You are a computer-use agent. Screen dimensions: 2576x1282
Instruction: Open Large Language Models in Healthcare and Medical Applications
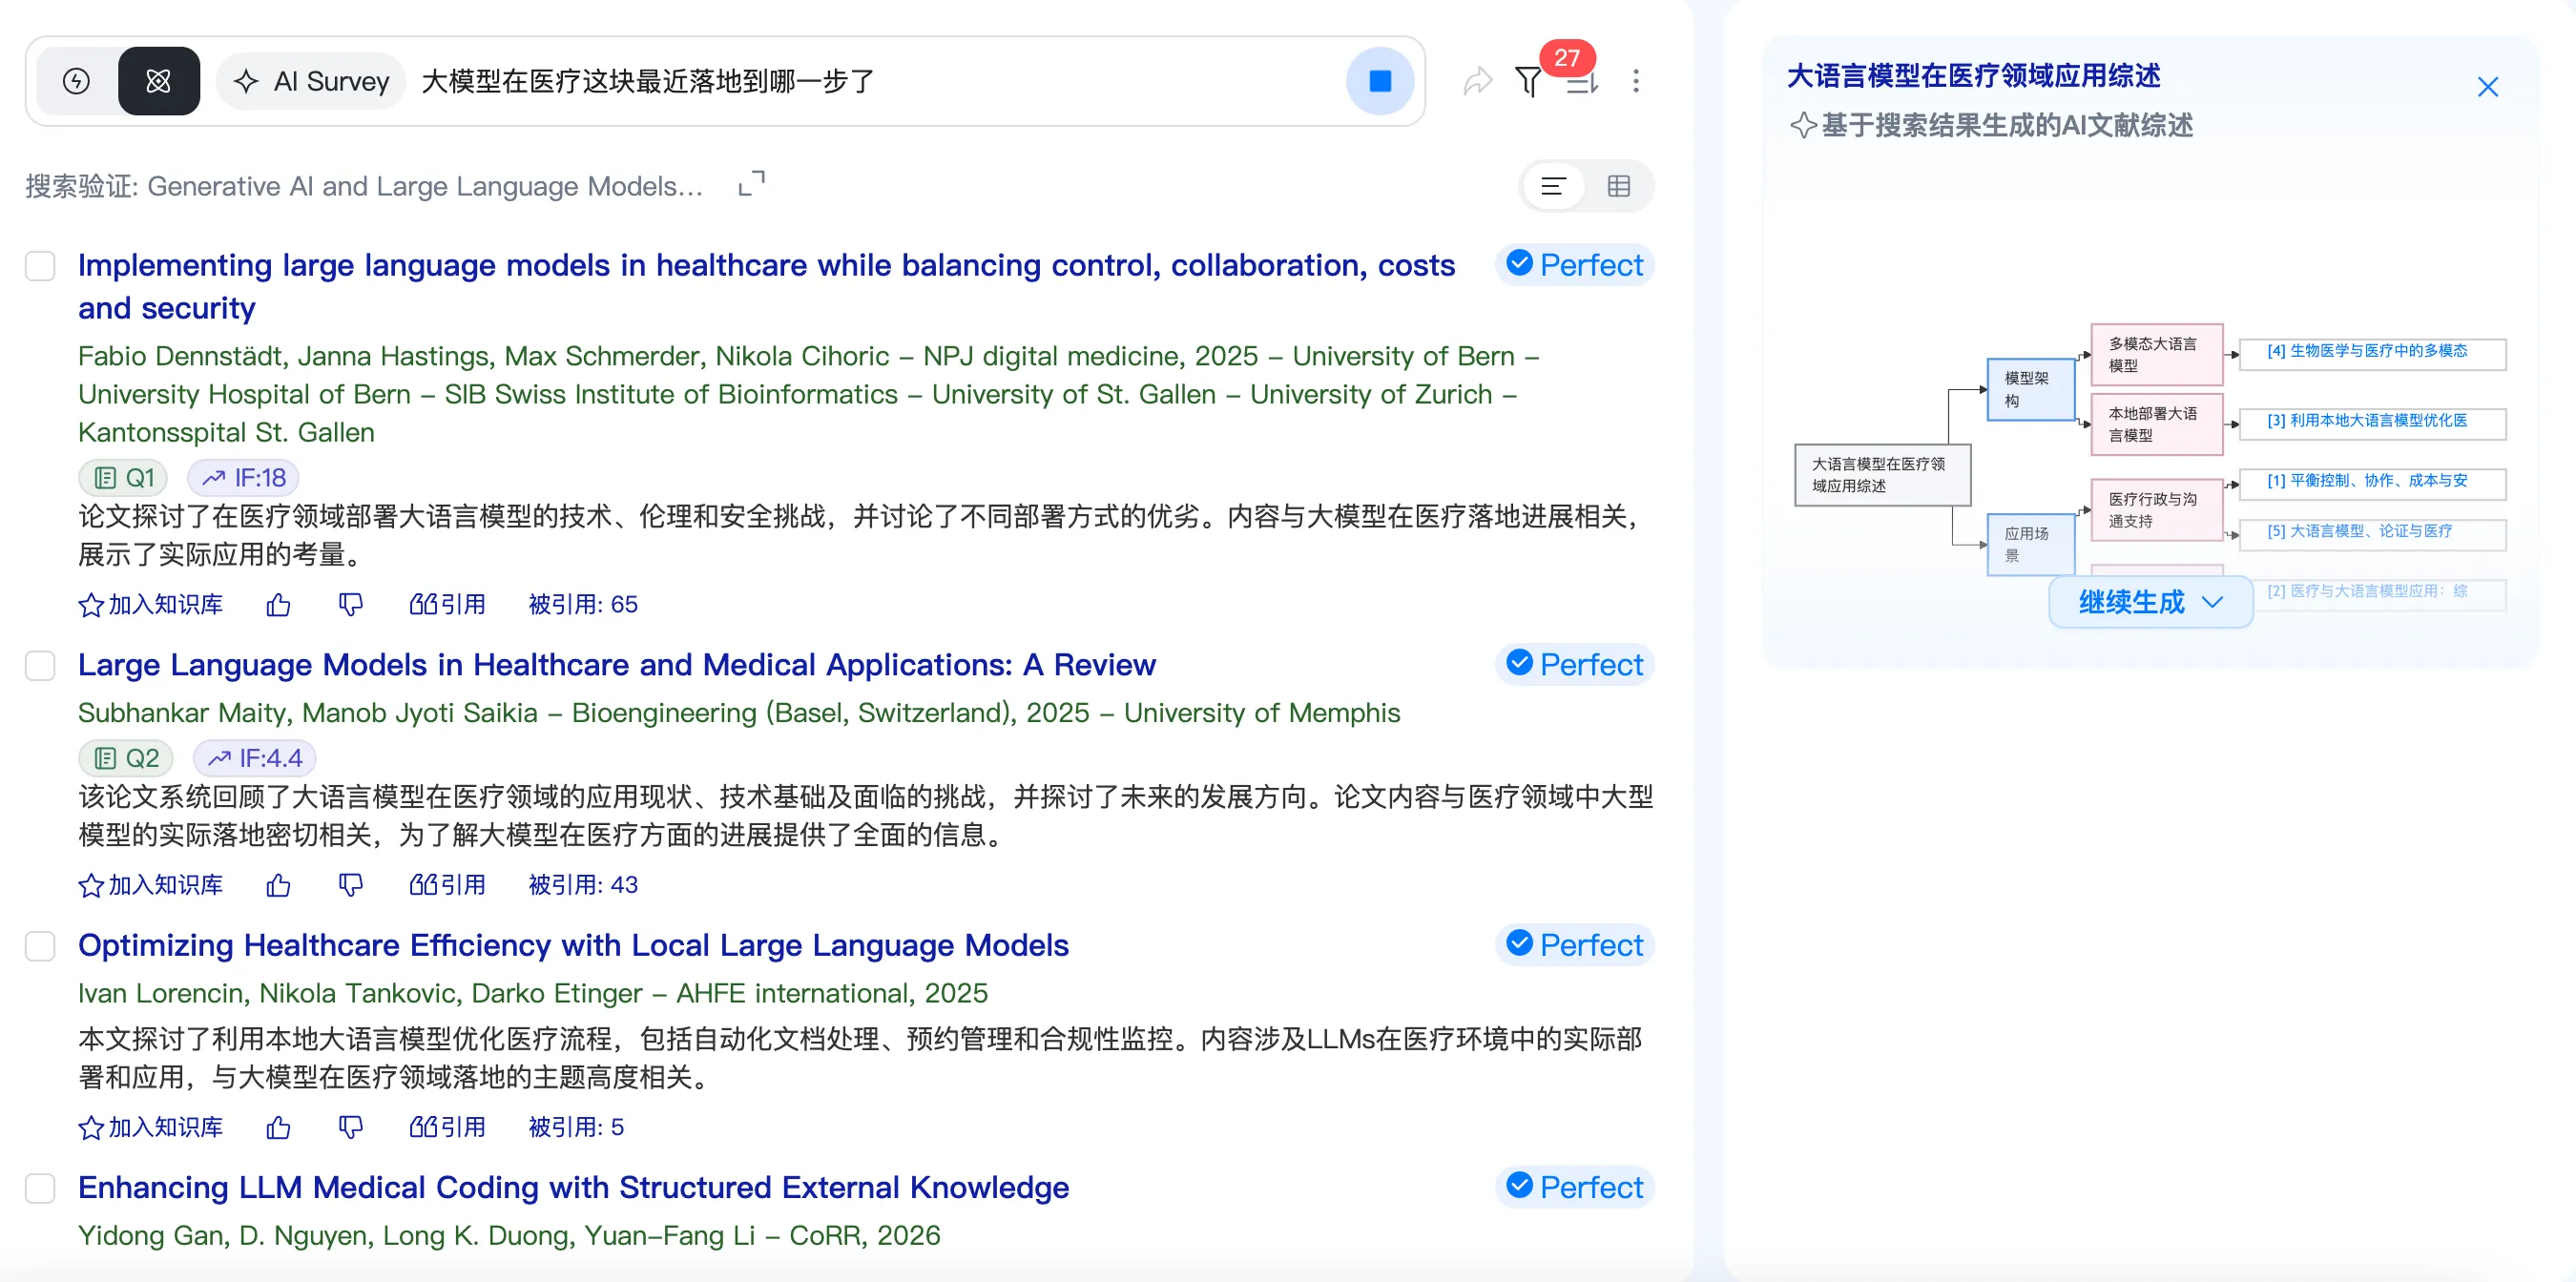616,665
